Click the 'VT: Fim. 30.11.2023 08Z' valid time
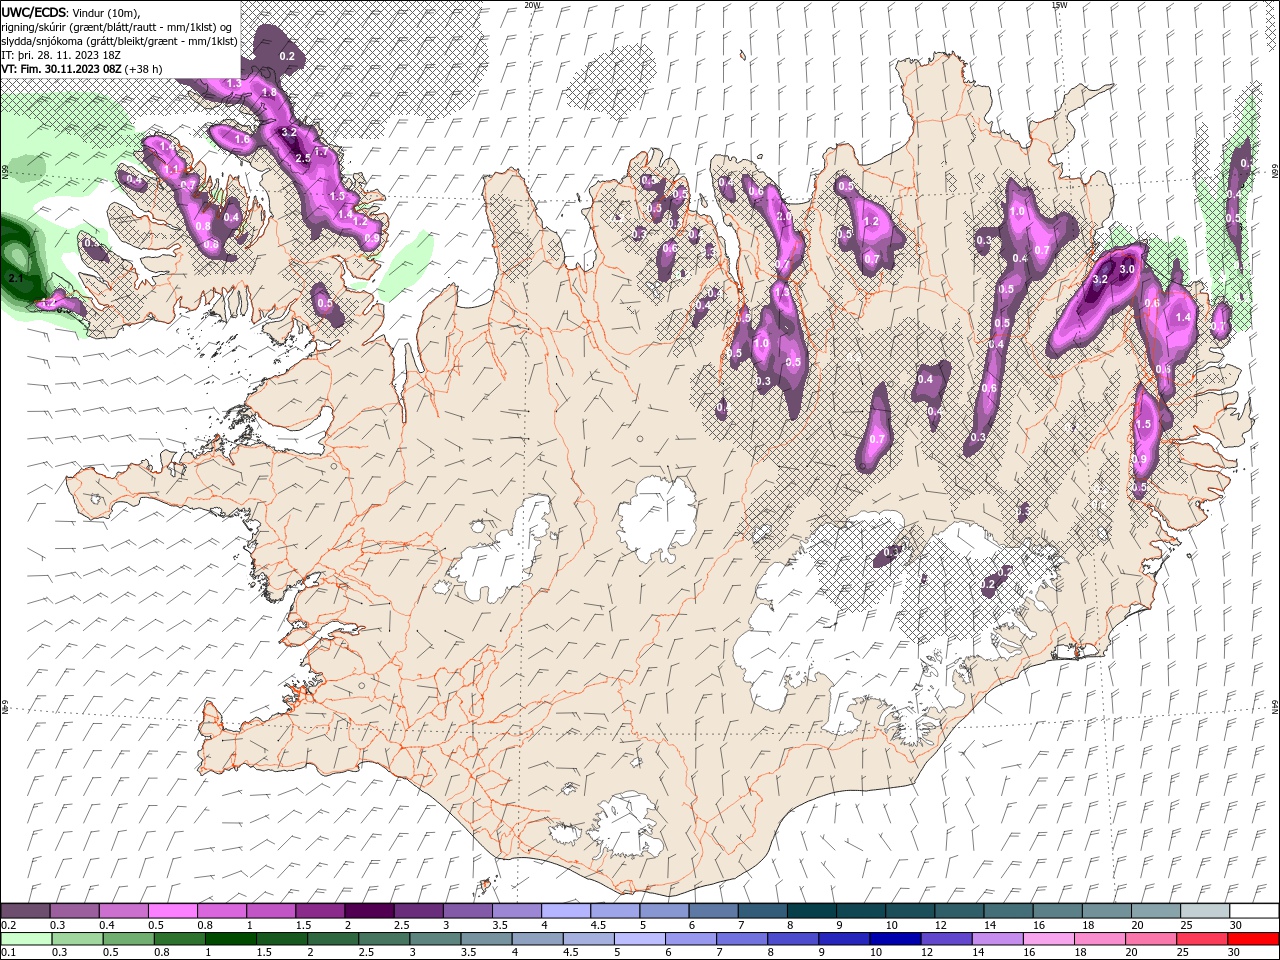 tap(62, 69)
